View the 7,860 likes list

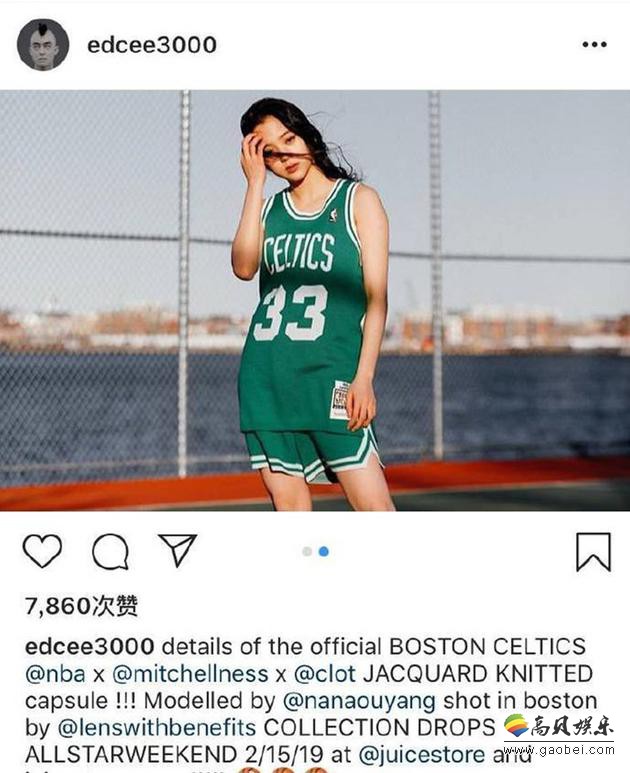point(81,606)
